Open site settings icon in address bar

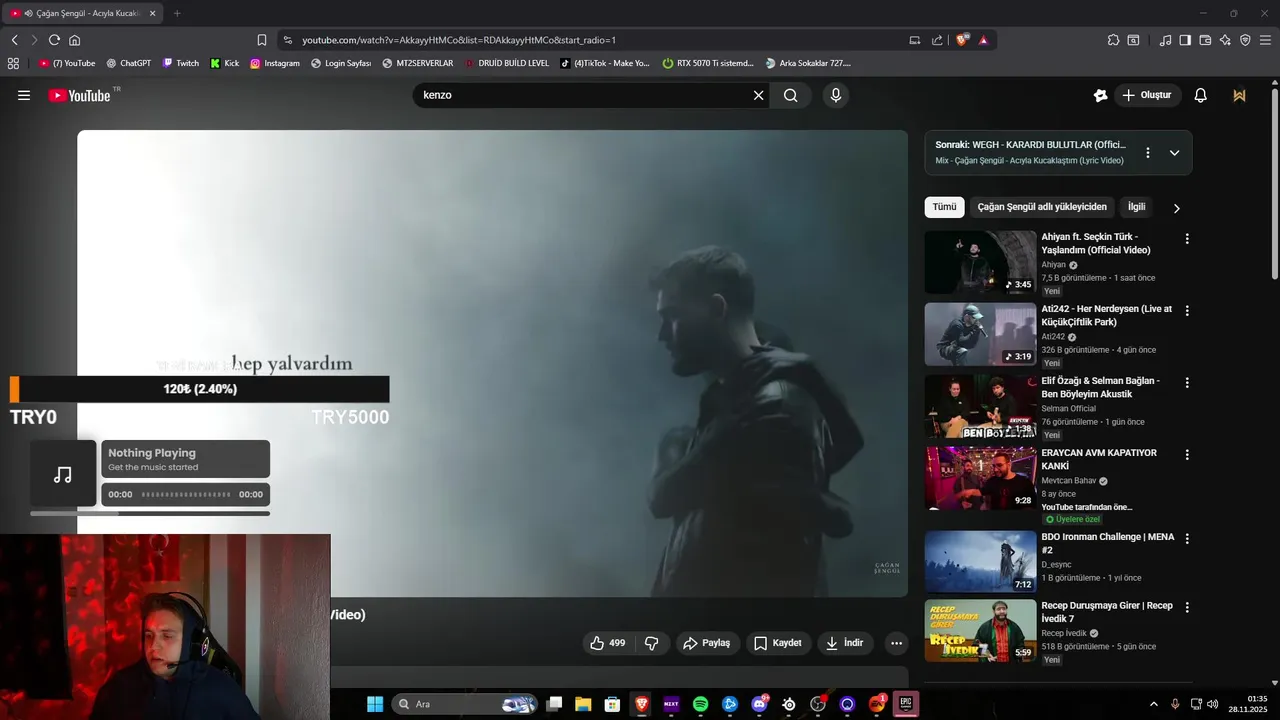point(288,40)
